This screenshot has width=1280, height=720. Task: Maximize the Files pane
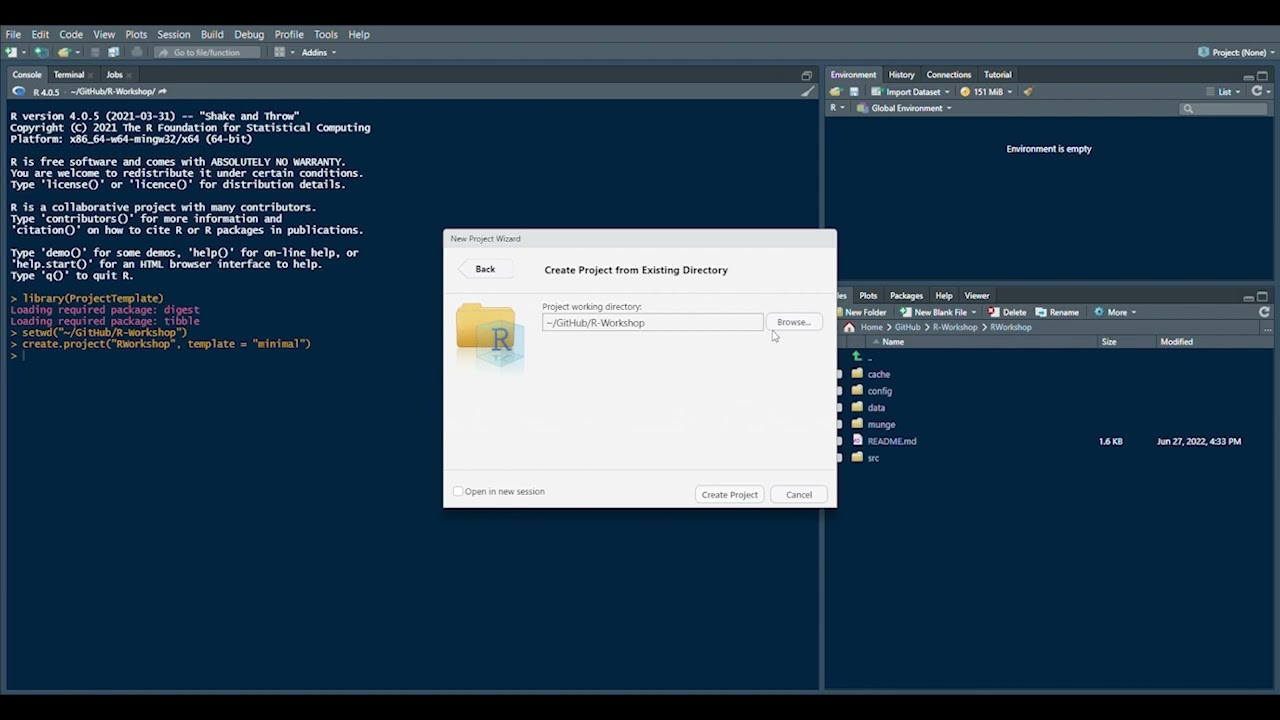tap(1262, 296)
